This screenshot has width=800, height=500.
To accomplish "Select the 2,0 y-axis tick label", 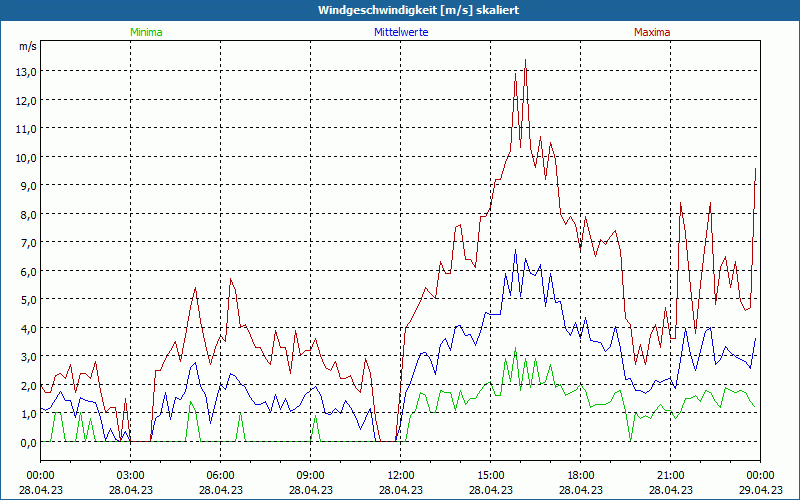I will pyautogui.click(x=26, y=385).
